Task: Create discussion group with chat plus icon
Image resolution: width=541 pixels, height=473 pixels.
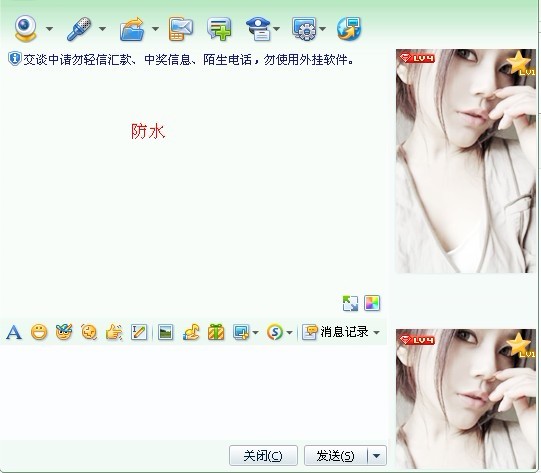Action: coord(219,29)
